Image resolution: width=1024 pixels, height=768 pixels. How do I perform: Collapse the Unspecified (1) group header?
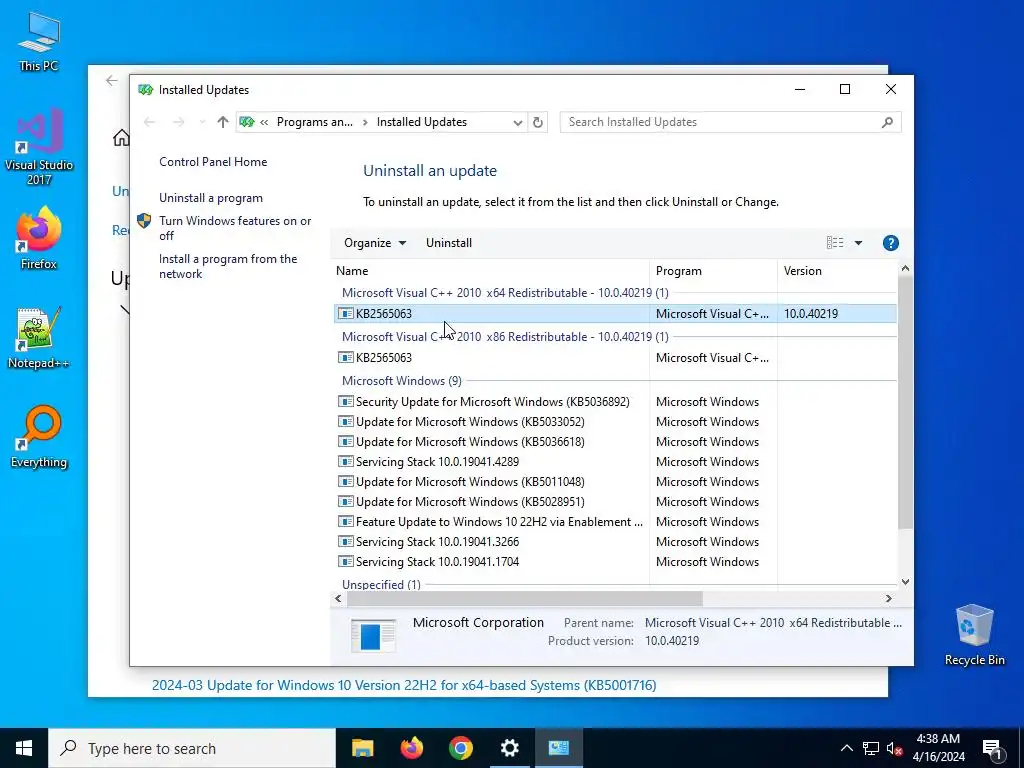[x=381, y=584]
